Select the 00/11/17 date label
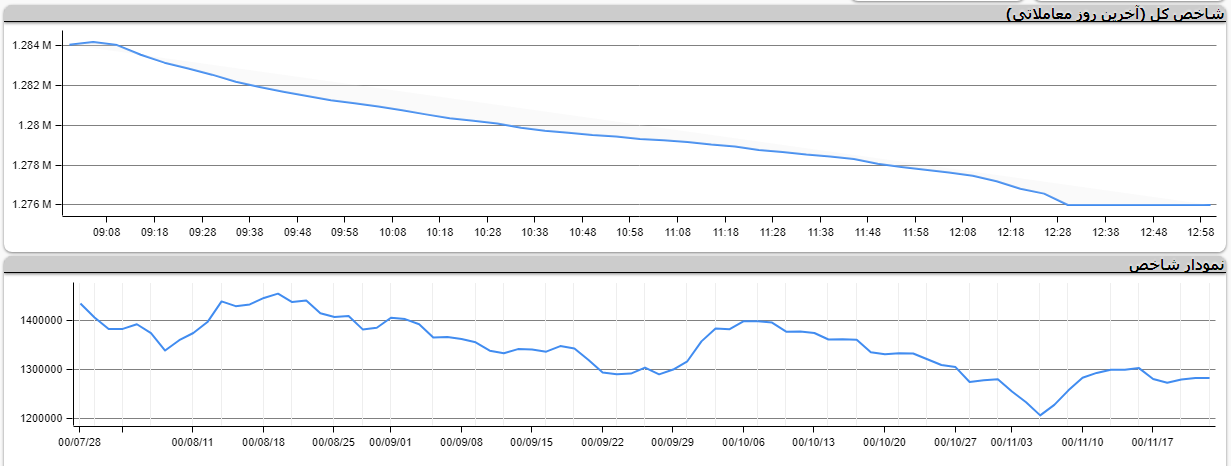 click(x=1152, y=441)
